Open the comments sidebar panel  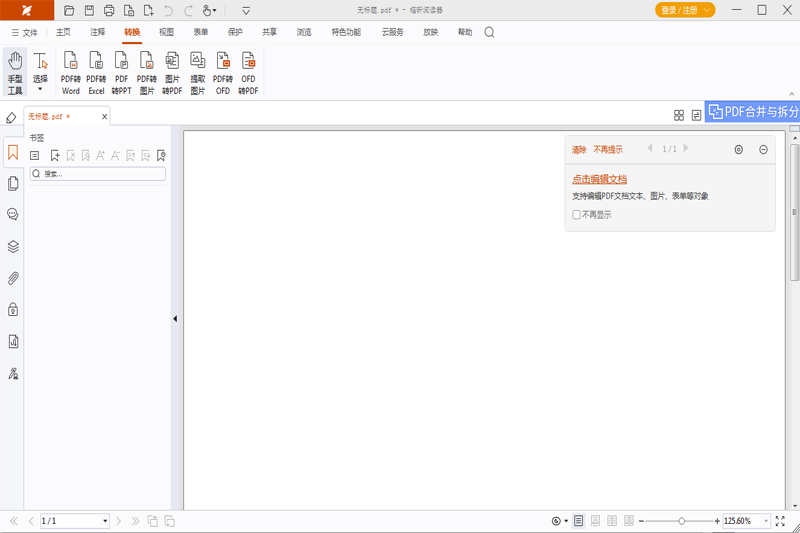click(13, 215)
